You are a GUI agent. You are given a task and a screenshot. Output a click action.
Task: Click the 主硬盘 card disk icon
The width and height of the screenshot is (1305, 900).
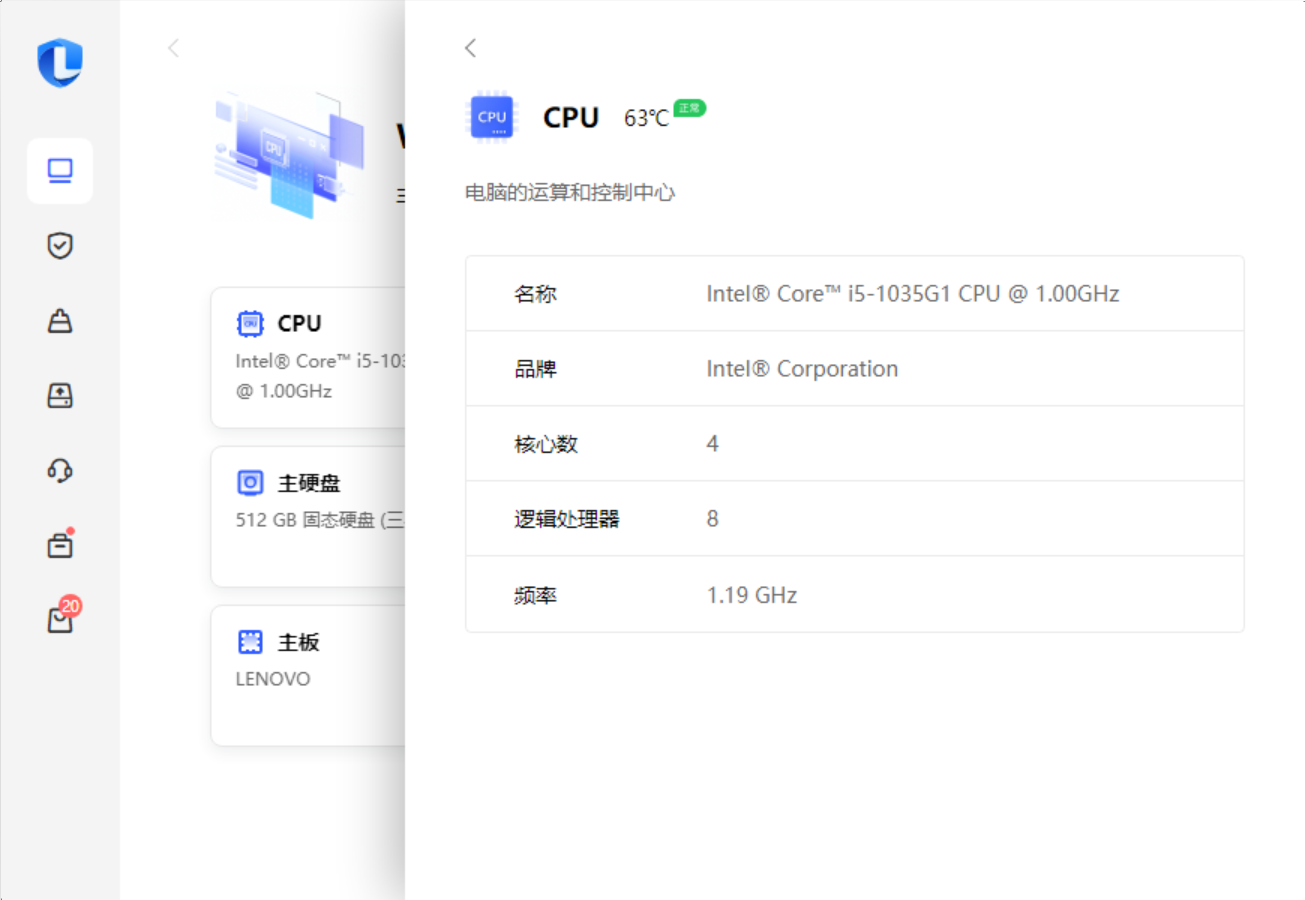(250, 483)
